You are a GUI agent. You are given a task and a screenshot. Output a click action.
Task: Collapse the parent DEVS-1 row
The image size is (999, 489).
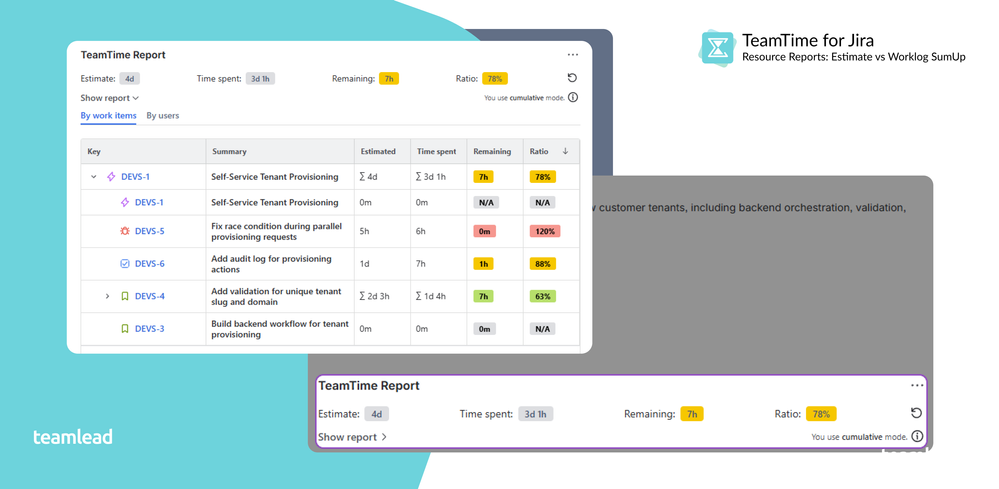pos(94,177)
